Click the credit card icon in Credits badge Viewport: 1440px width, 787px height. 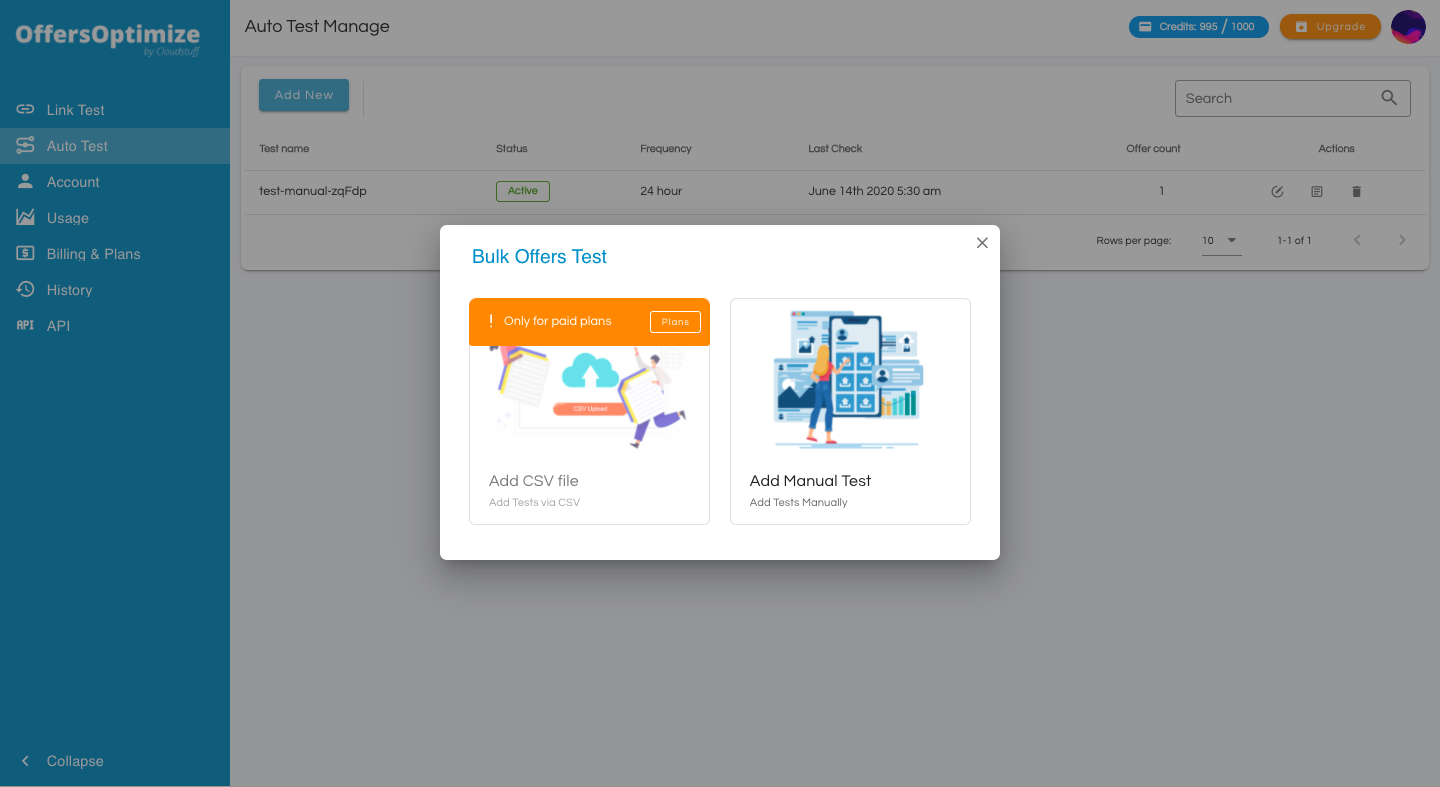pos(1146,27)
